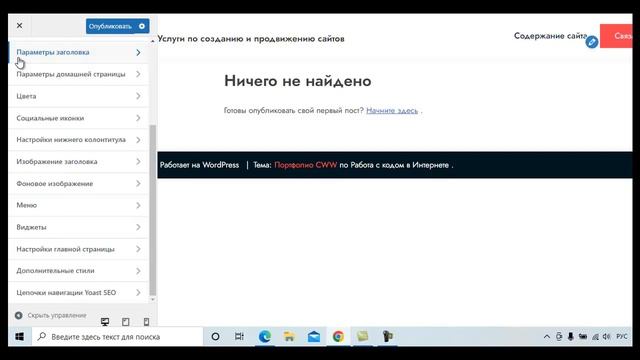Screen dimensions: 640x360
Task: Open Task View icon in taskbar
Action: coord(240,337)
